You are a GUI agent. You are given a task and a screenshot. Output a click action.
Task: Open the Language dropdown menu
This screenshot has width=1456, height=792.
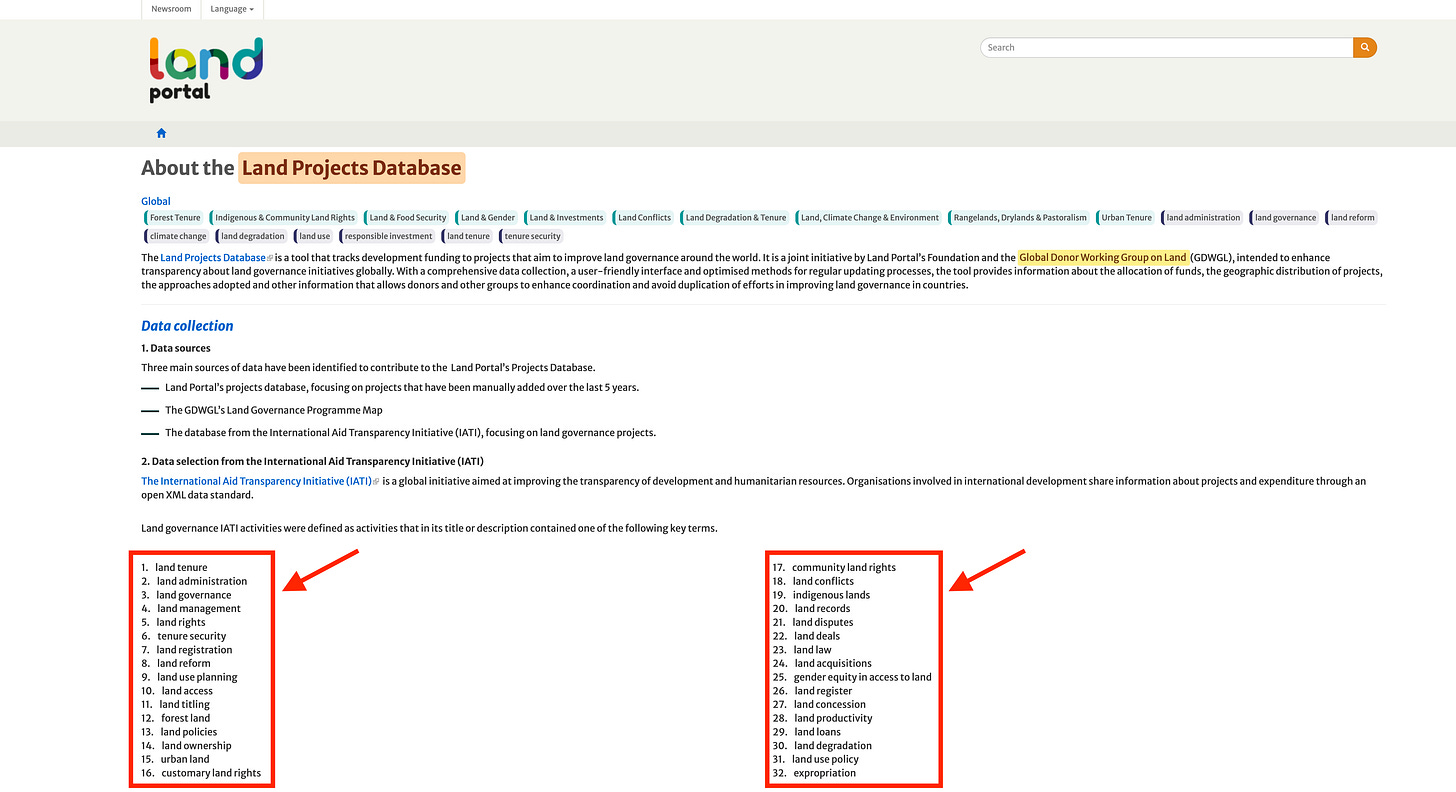(x=232, y=9)
